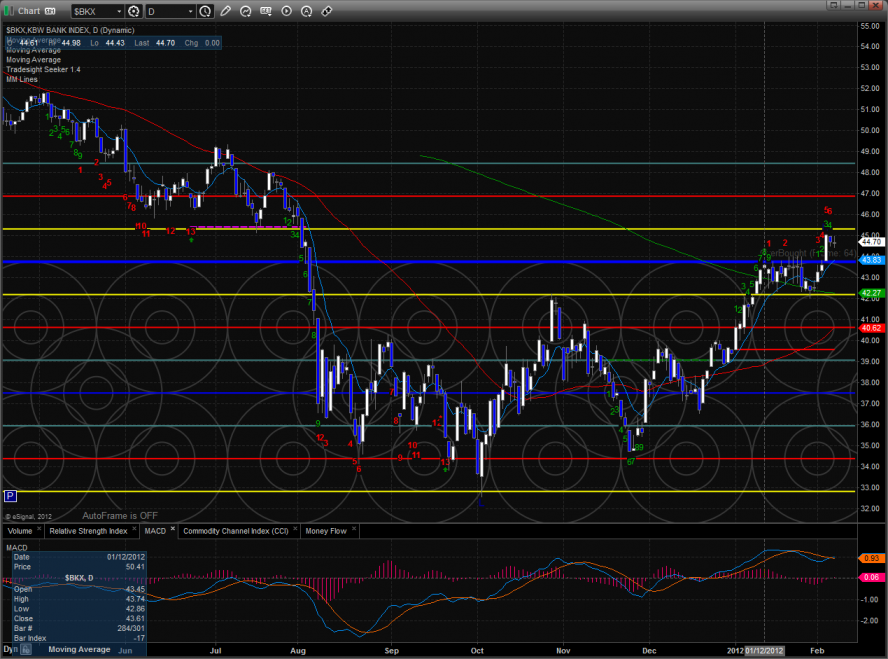Click the Chg 0.00 value in quote bar
Viewport: 888px width, 659px height.
(212, 43)
